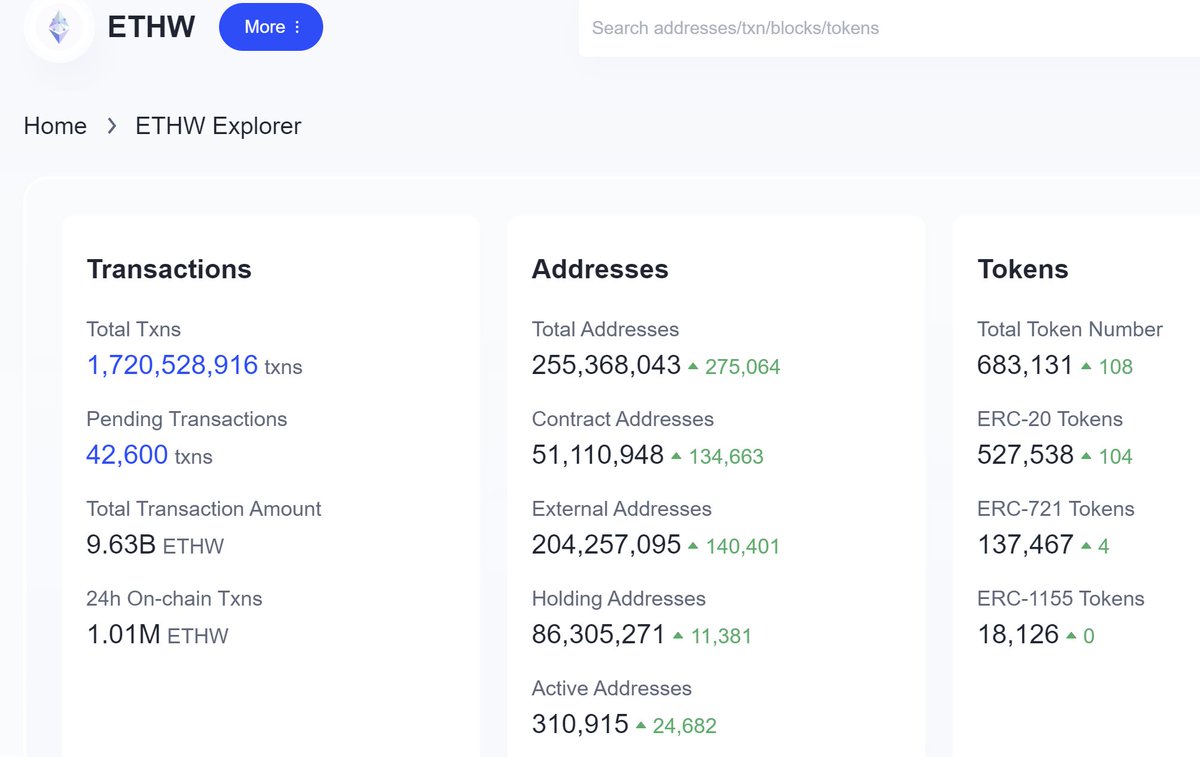Click the 9.63B ETHW value
The height and width of the screenshot is (757, 1200).
155,545
